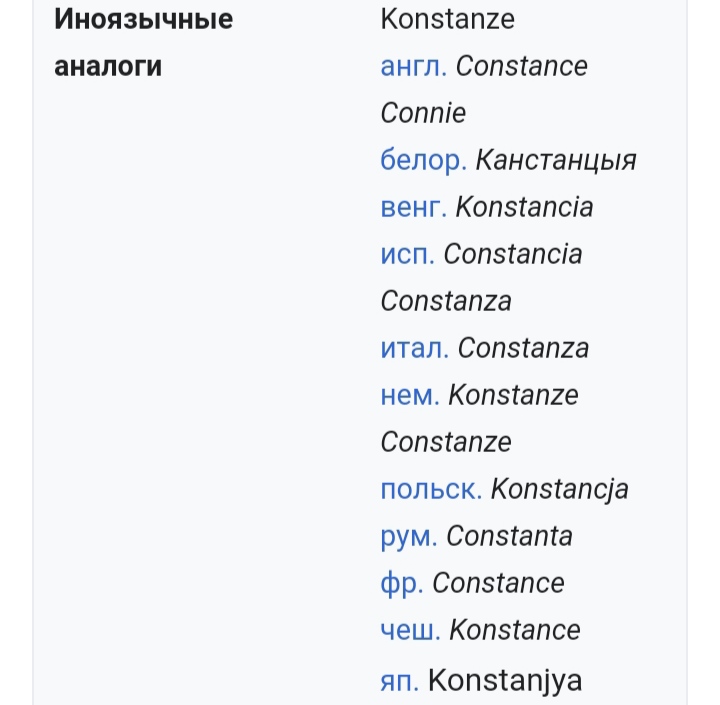Open the польск. language link
The image size is (720, 705).
(431, 490)
